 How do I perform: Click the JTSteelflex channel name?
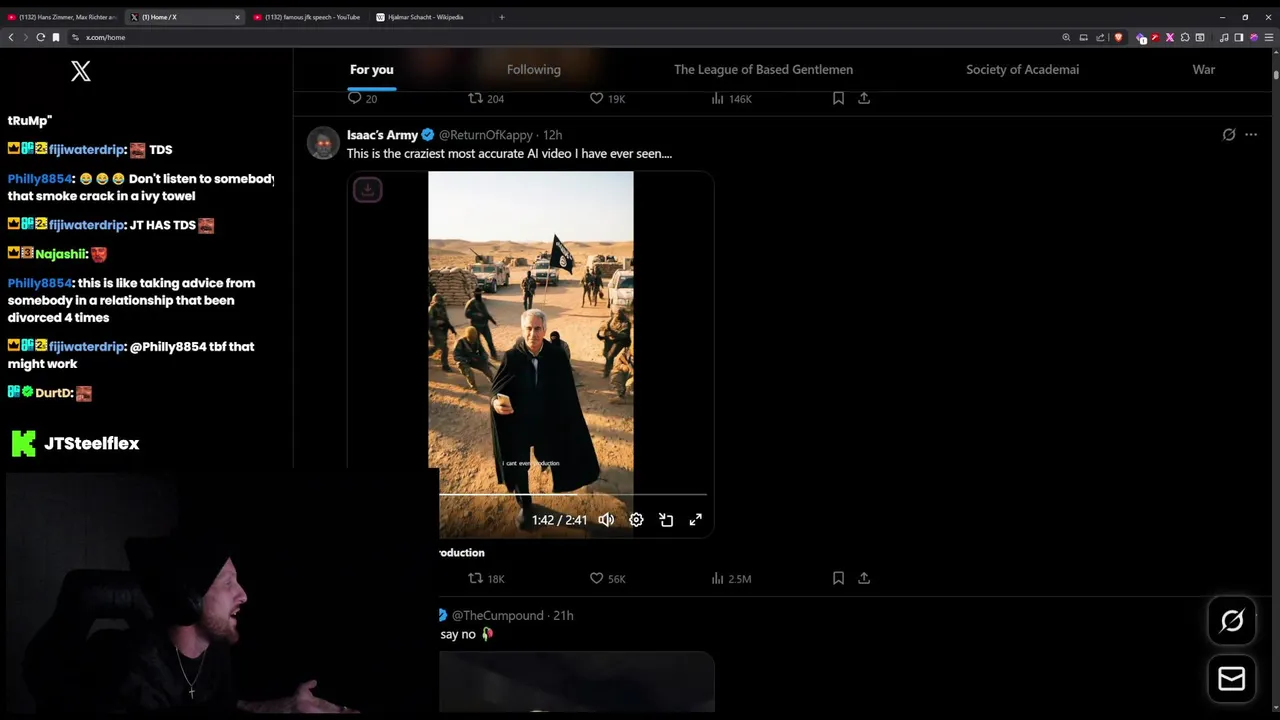(x=91, y=443)
